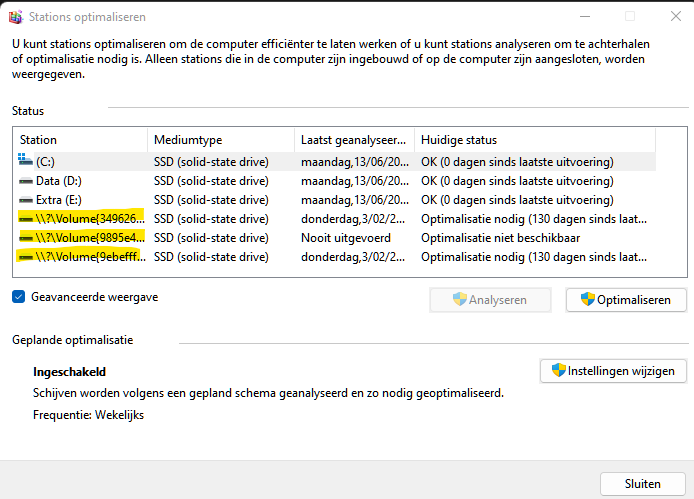
Task: Click Data (D:) status OK text
Action: point(517,181)
